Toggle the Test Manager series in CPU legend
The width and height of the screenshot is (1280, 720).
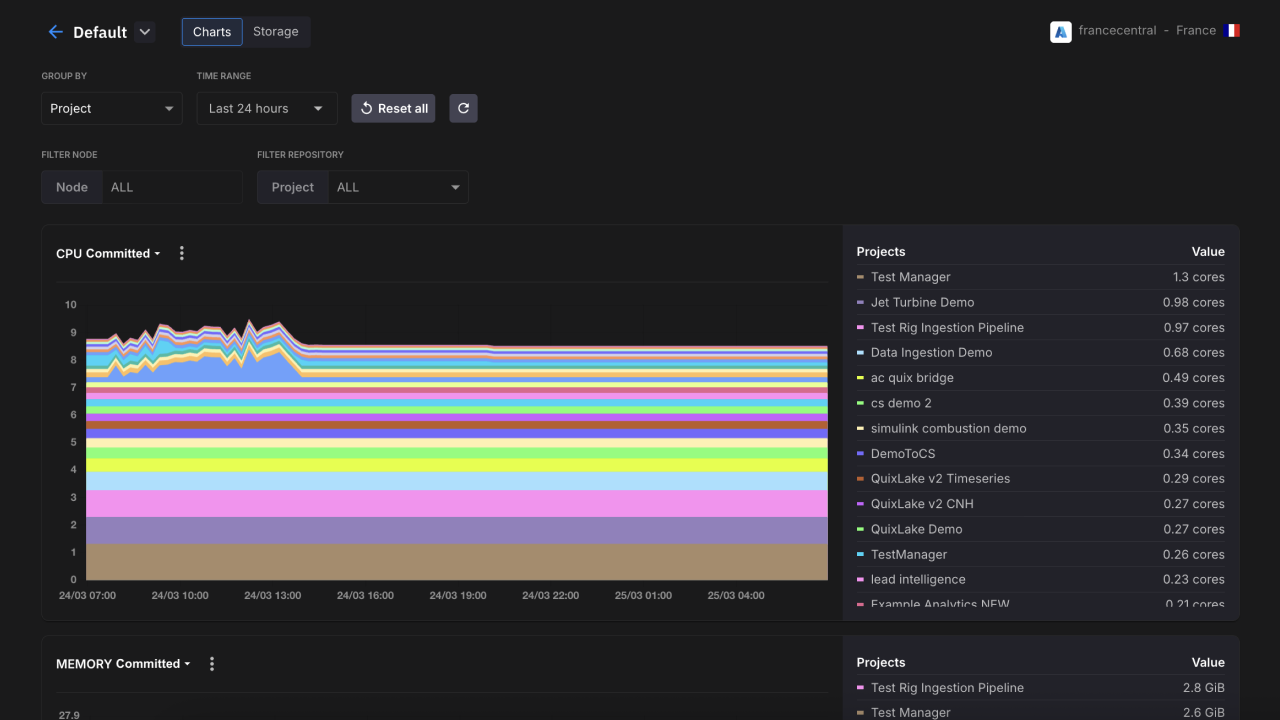(910, 277)
